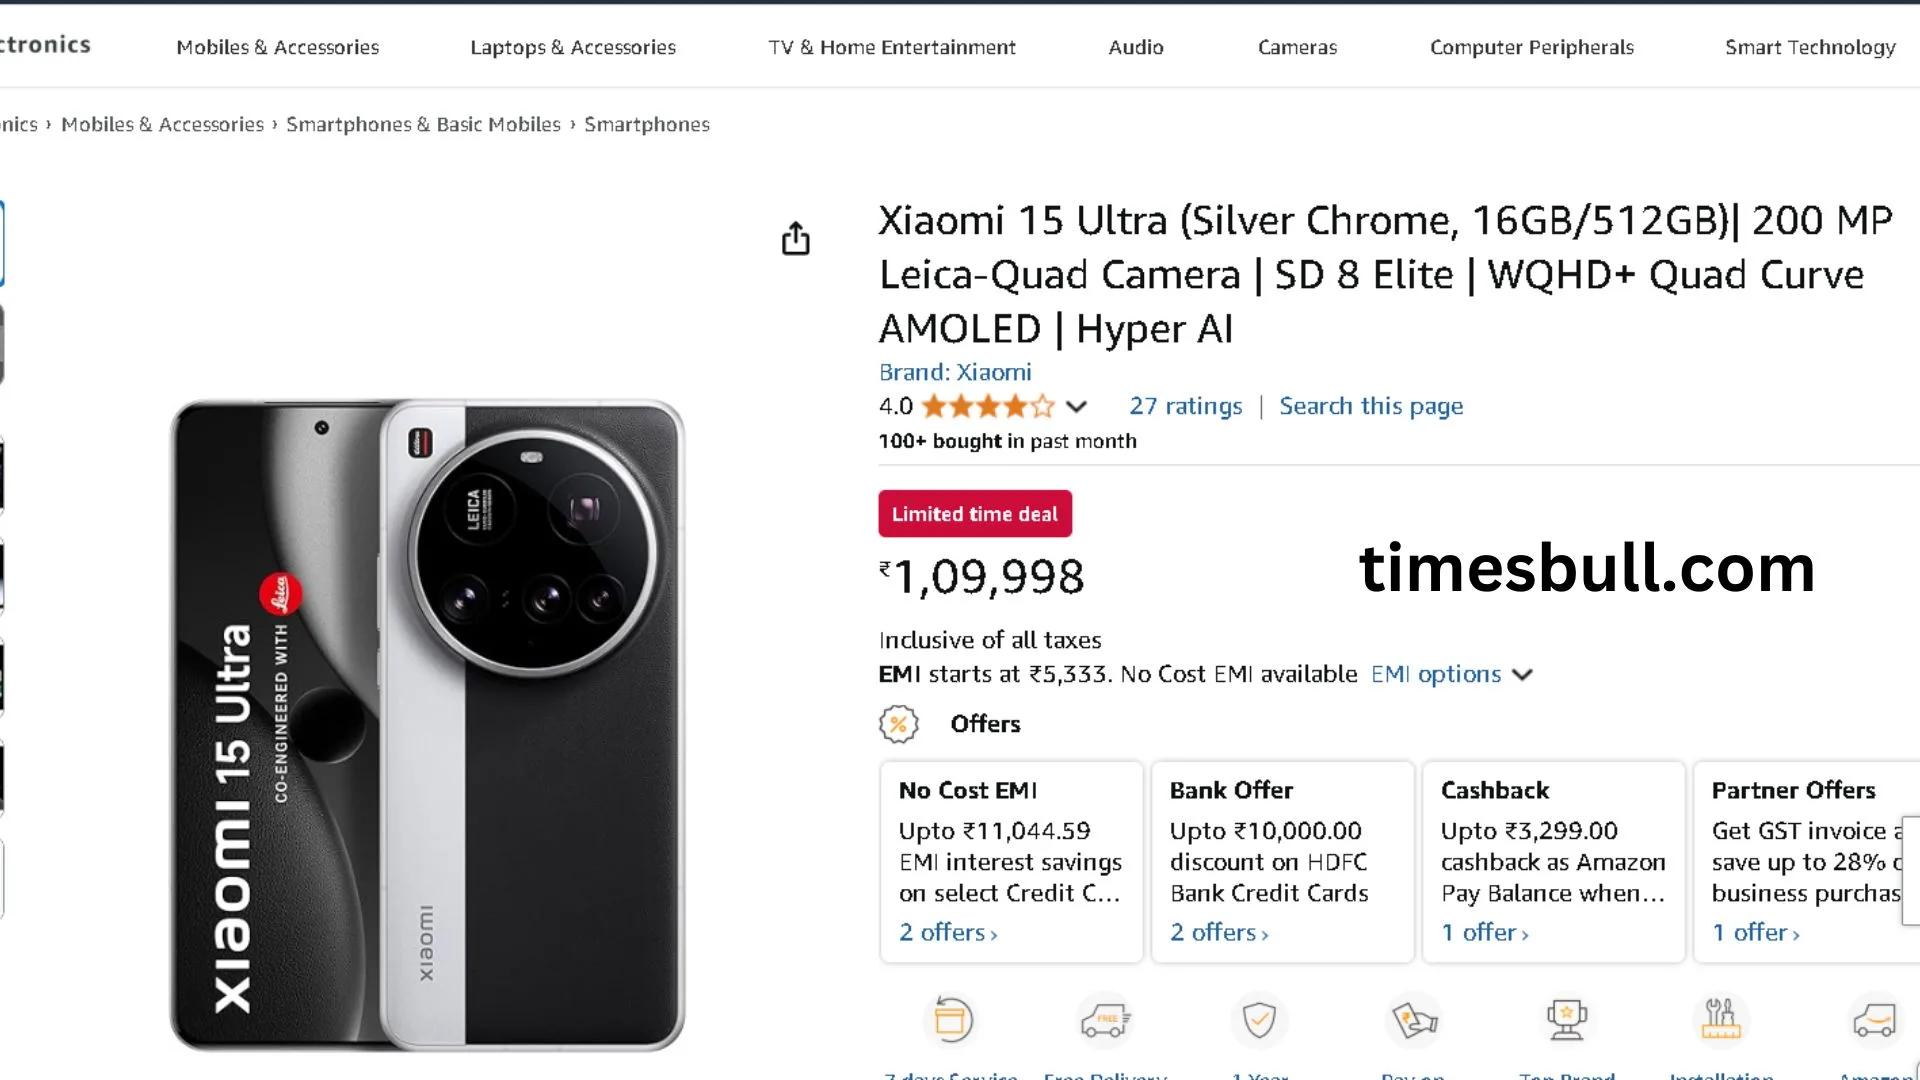The width and height of the screenshot is (1920, 1080).
Task: Open the 2 offers under Bank Offer
Action: [1218, 933]
